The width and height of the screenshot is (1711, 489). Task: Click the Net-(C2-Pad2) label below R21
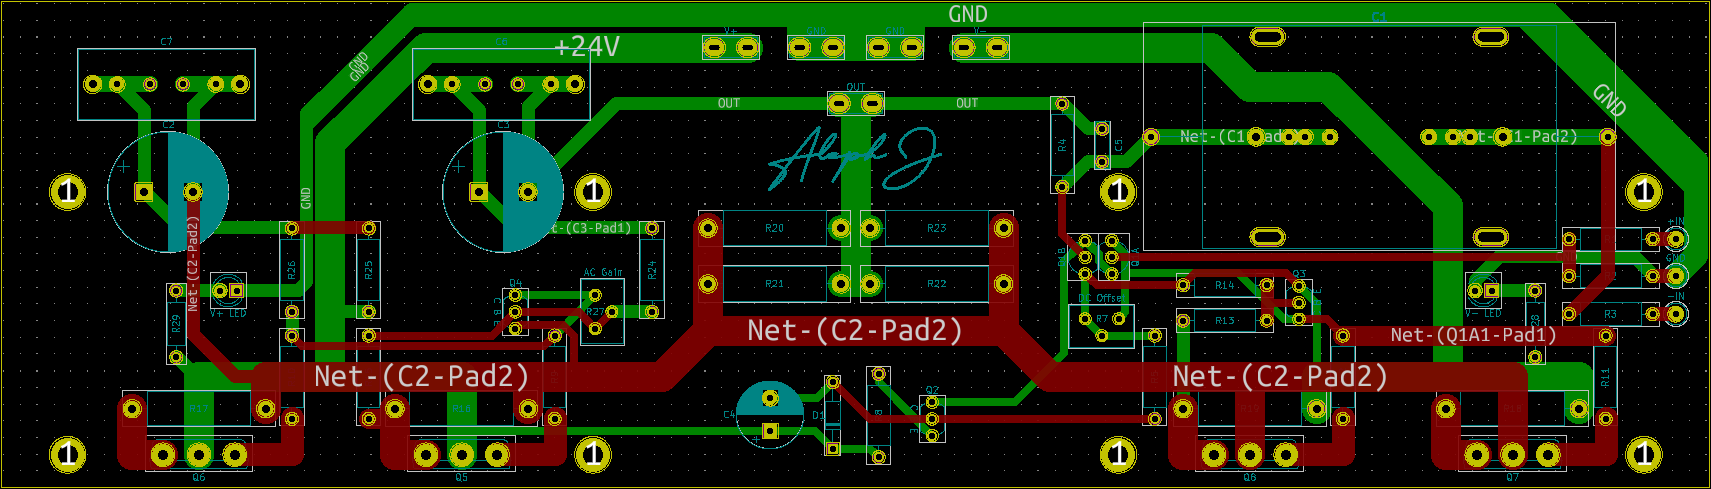coord(855,330)
